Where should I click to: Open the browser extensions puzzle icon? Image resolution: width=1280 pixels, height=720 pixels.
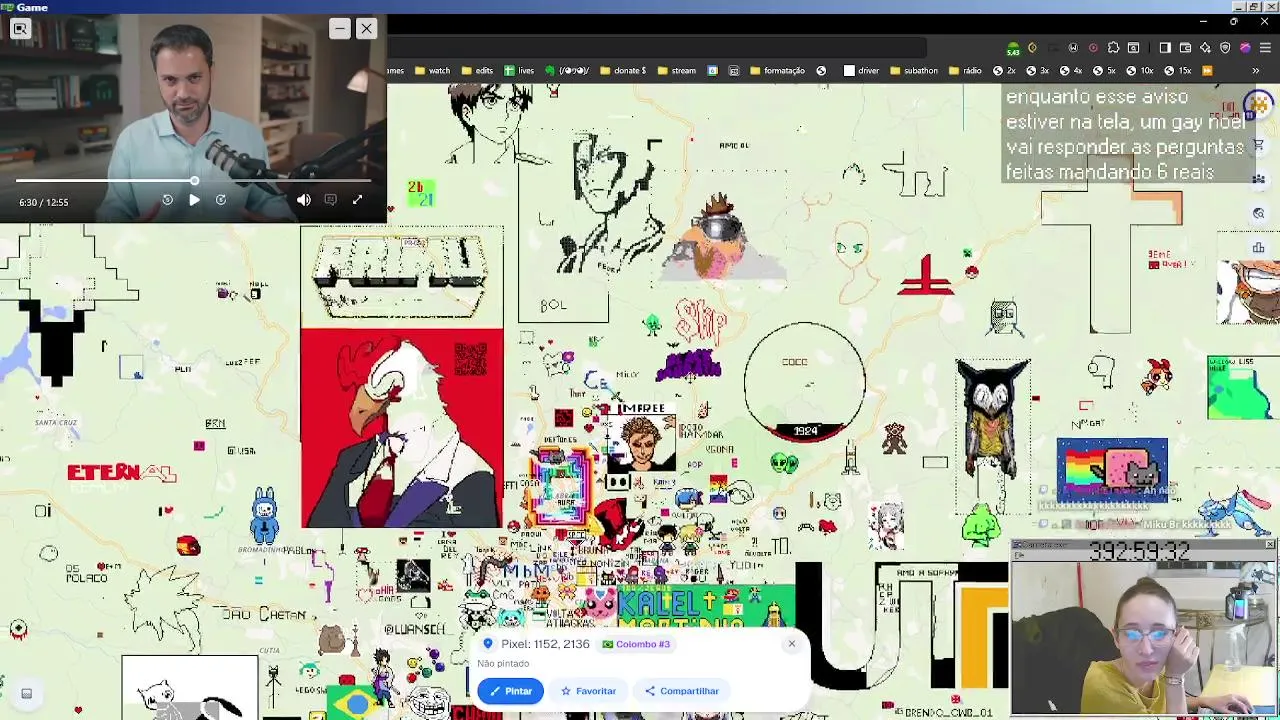tap(1113, 48)
